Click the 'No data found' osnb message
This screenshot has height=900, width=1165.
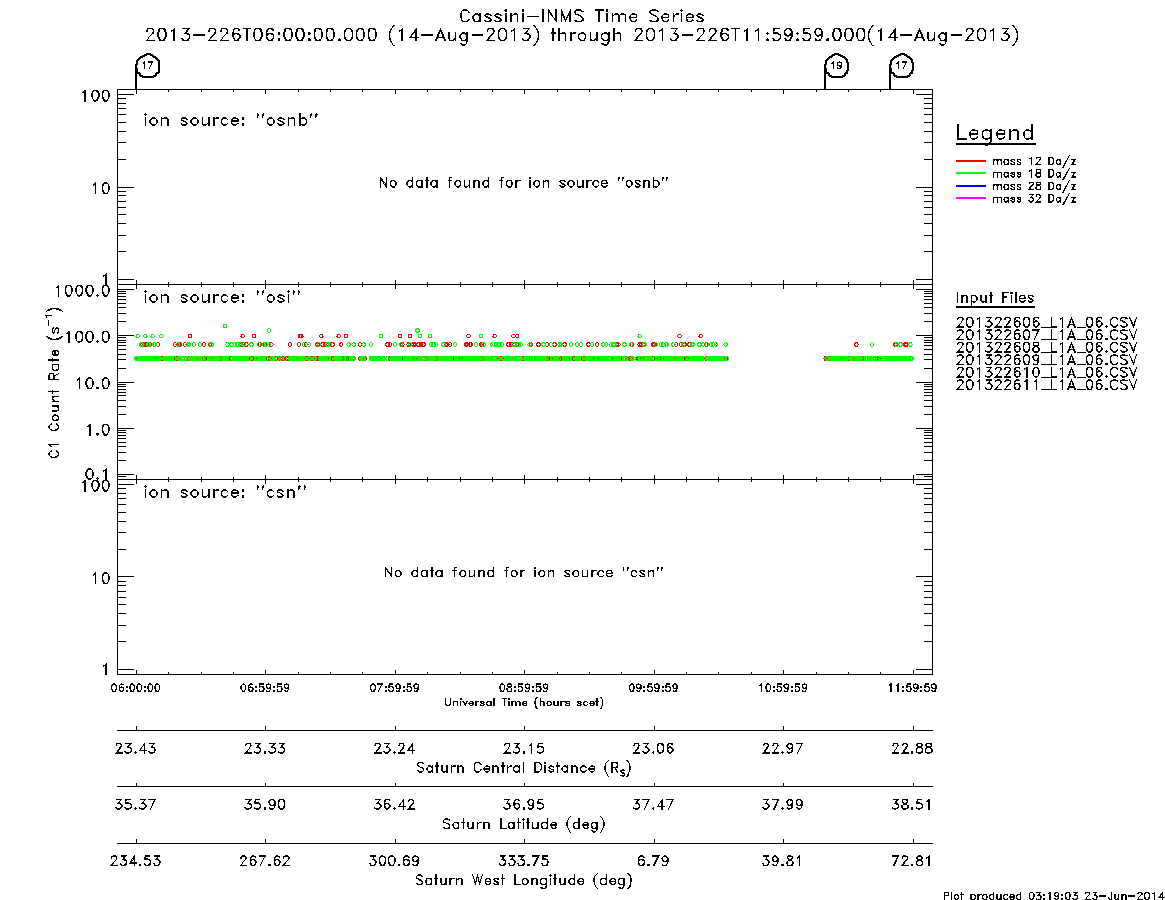pyautogui.click(x=524, y=183)
